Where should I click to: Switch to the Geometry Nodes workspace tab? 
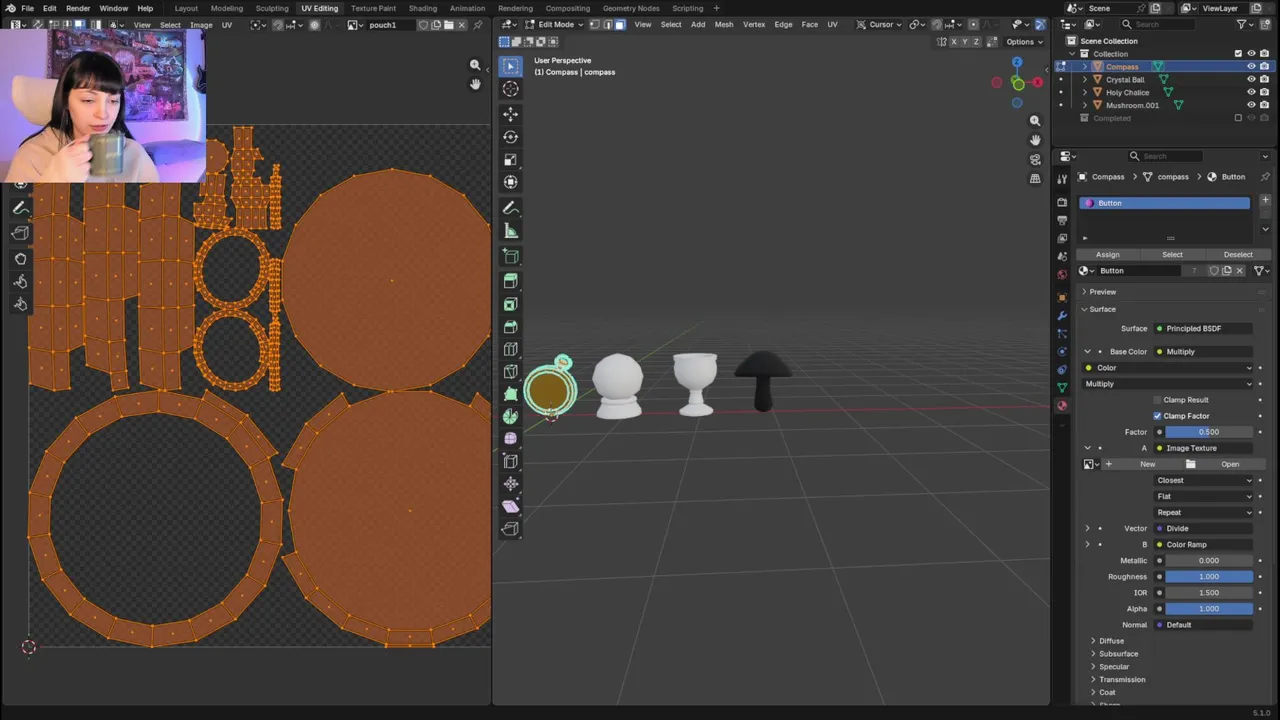(630, 8)
